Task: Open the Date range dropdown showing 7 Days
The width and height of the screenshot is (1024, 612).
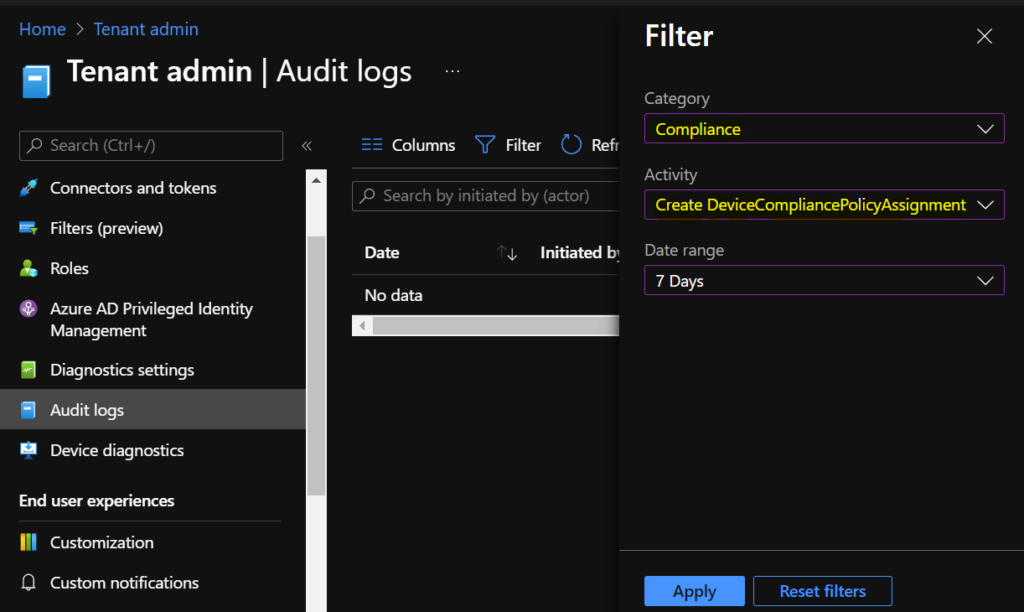Action: 824,280
